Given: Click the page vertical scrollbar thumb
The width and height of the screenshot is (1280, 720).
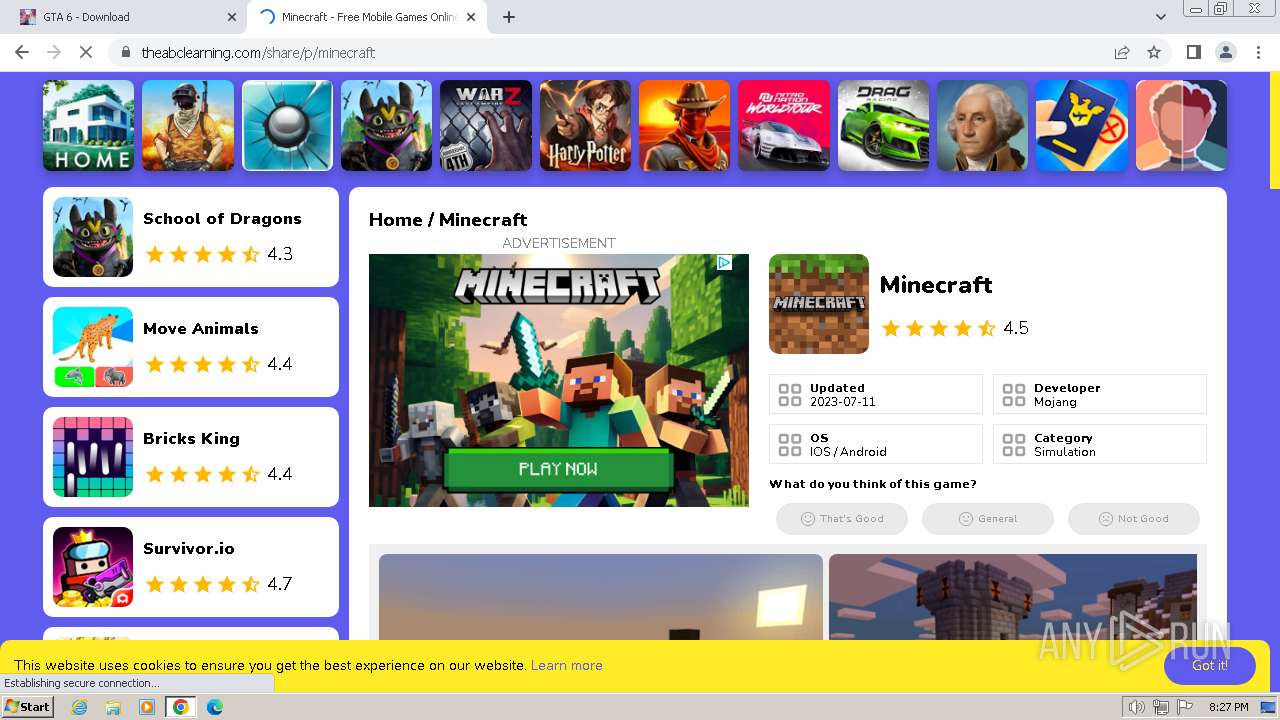Looking at the screenshot, I should (x=1274, y=130).
